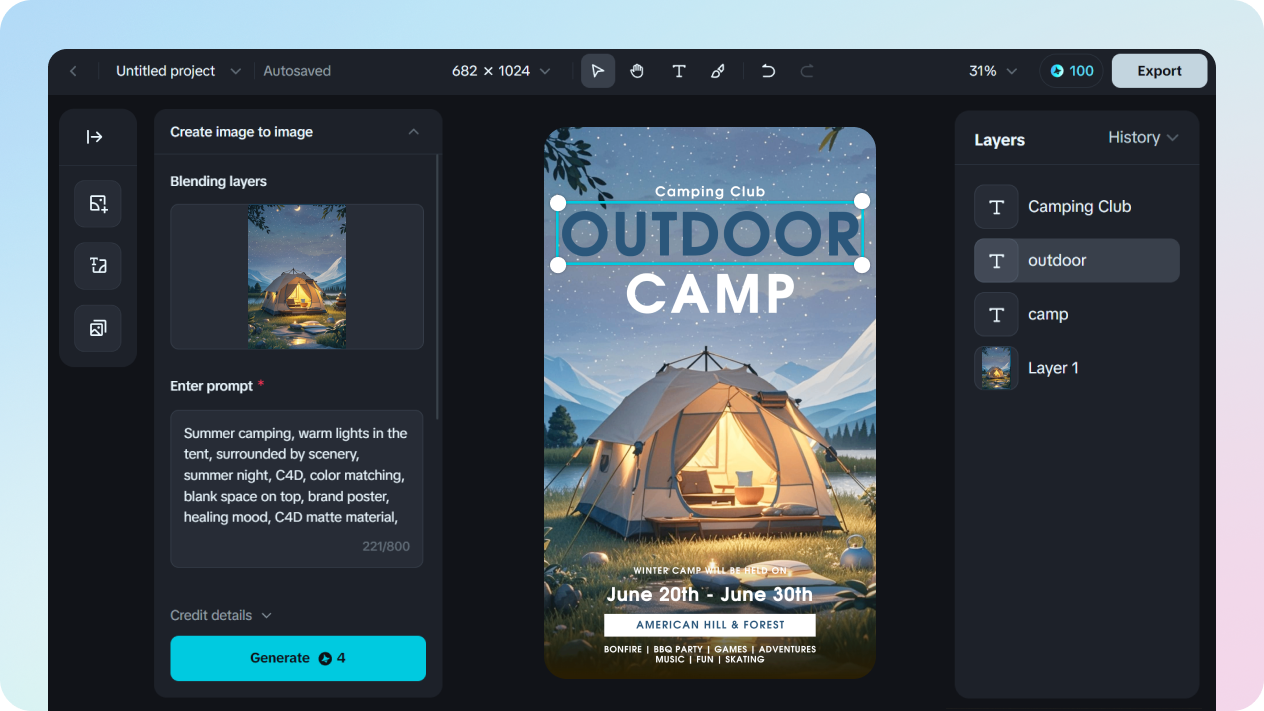Screen dimensions: 1264x711
Task: Open the add-image sidebar tool
Action: point(98,204)
